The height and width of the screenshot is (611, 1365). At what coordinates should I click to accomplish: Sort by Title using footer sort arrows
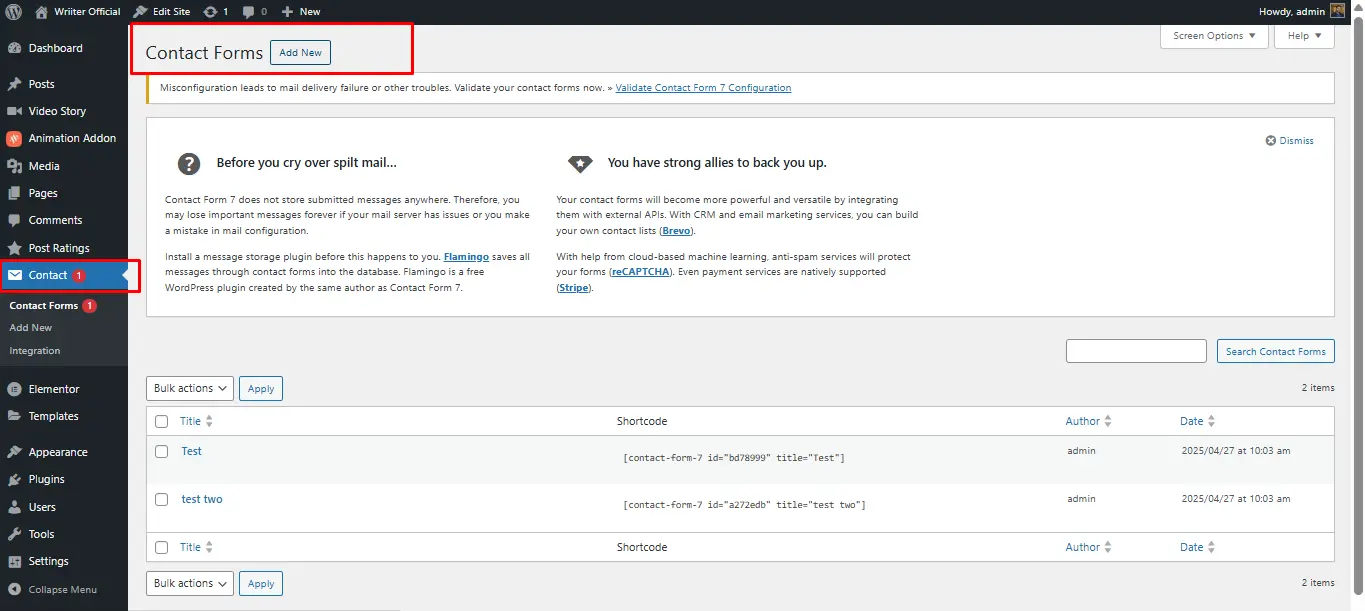point(209,548)
